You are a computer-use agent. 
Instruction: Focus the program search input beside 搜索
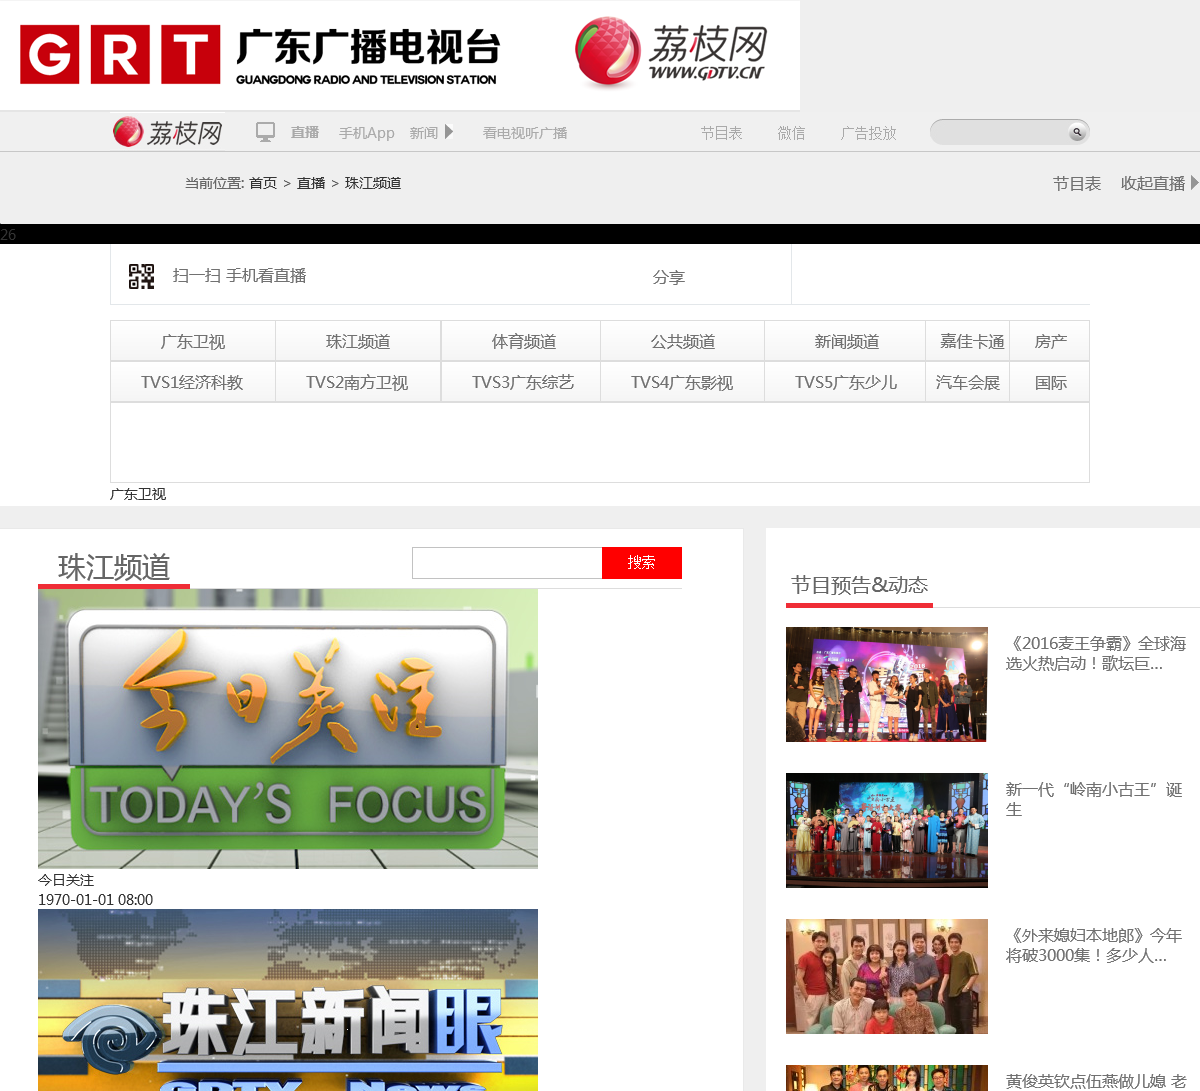click(507, 563)
